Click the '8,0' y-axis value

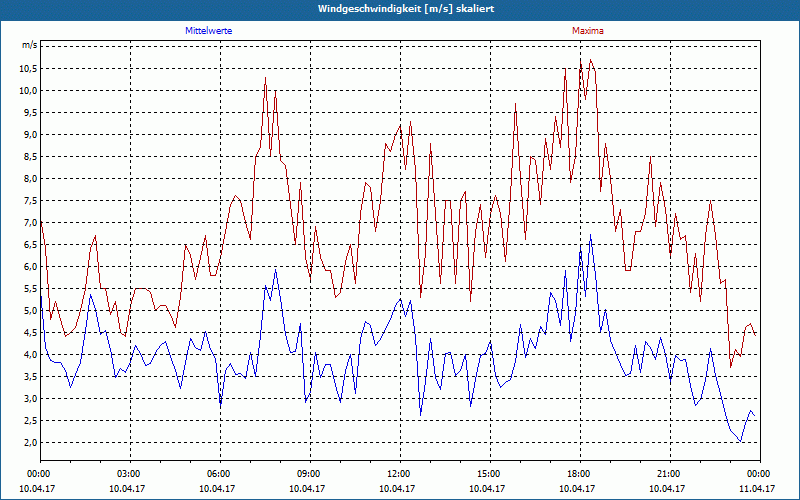pyautogui.click(x=30, y=179)
